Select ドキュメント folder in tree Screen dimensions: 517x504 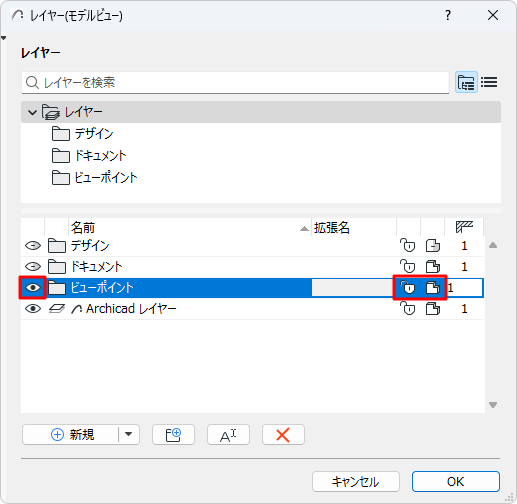(x=101, y=156)
